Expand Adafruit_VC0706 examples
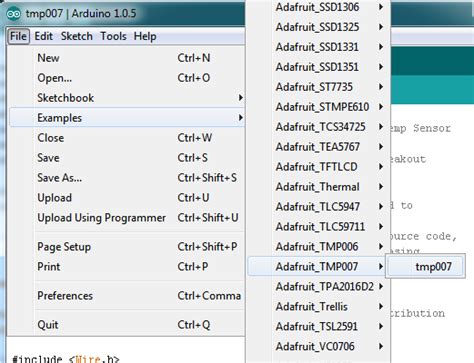474x363 pixels. (x=318, y=346)
